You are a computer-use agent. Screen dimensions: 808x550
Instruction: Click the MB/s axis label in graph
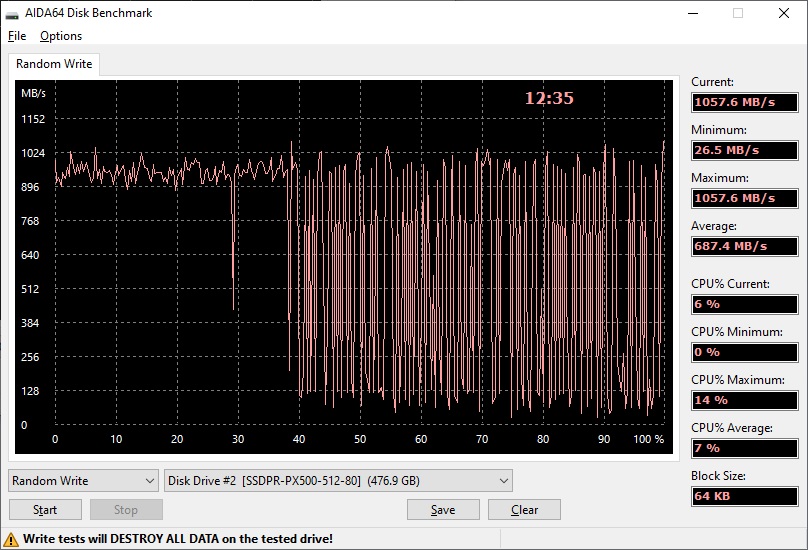click(33, 93)
